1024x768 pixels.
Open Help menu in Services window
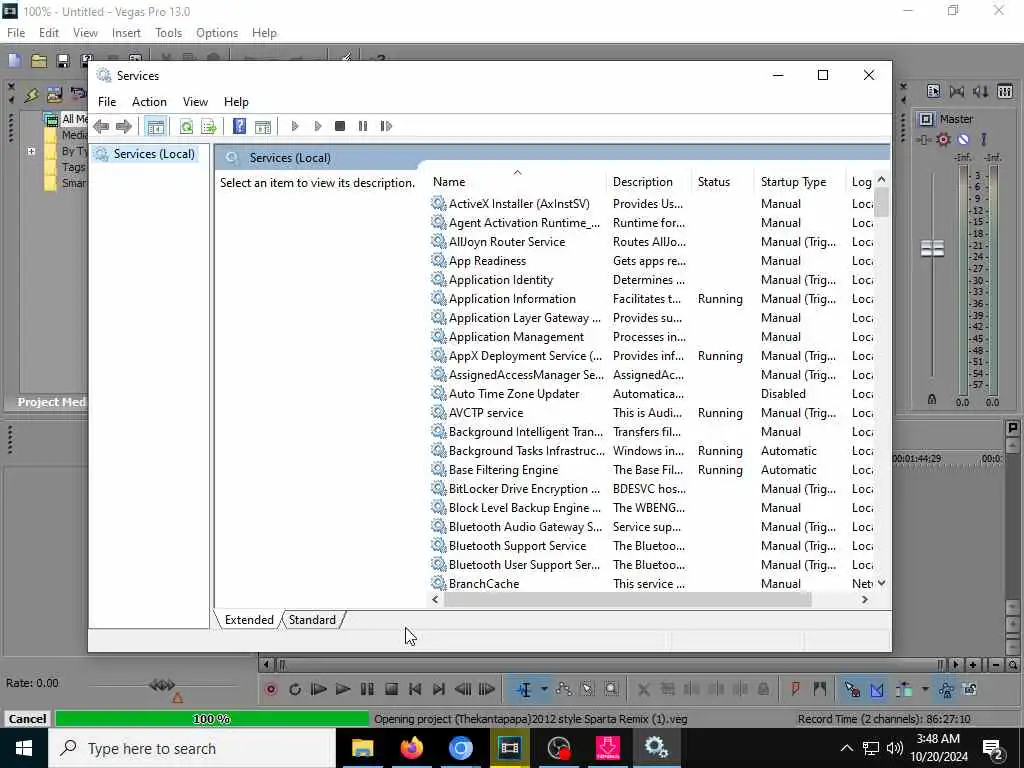(x=236, y=102)
